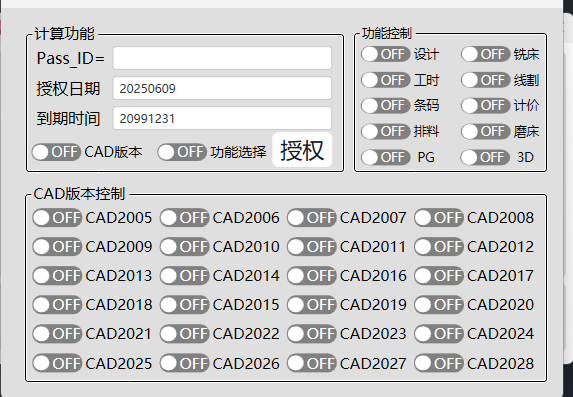Turn on the CAD2025 toggle
573x397 pixels.
coord(57,363)
